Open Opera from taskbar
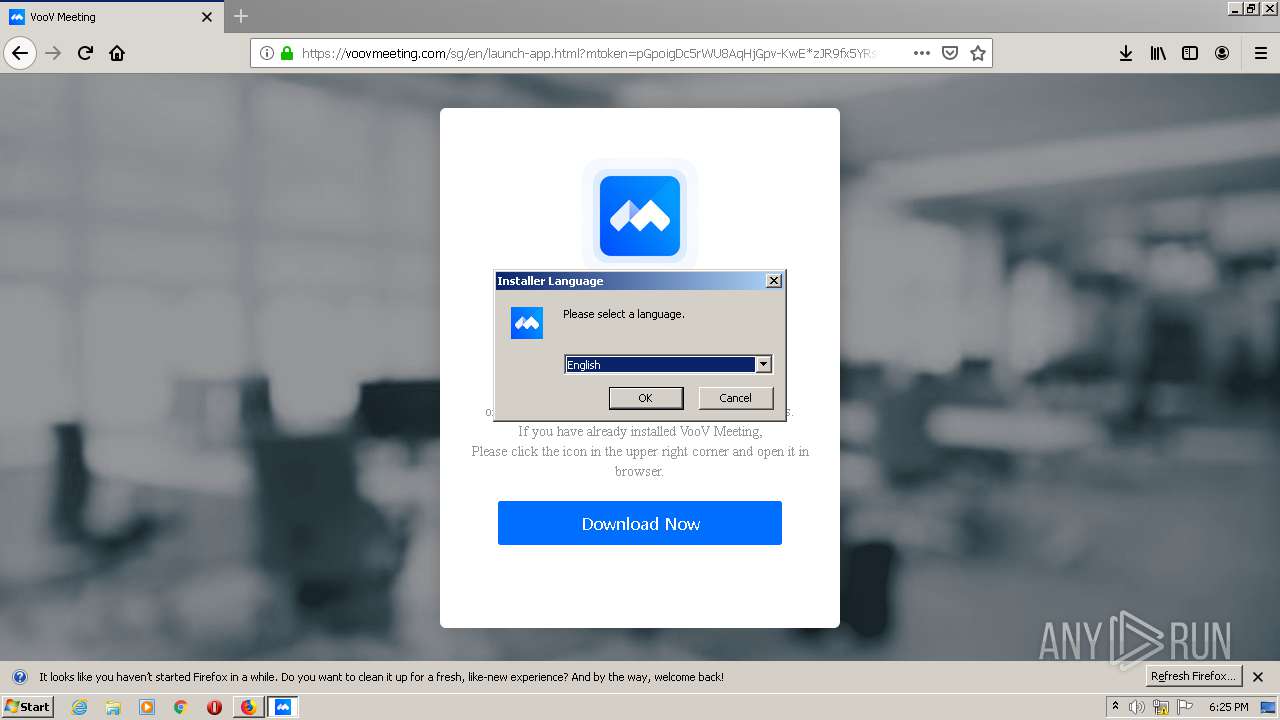This screenshot has height=720, width=1280. (x=214, y=707)
